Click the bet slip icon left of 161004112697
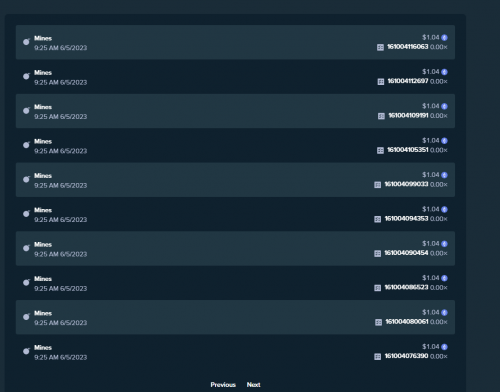The height and width of the screenshot is (392, 500). [381, 82]
